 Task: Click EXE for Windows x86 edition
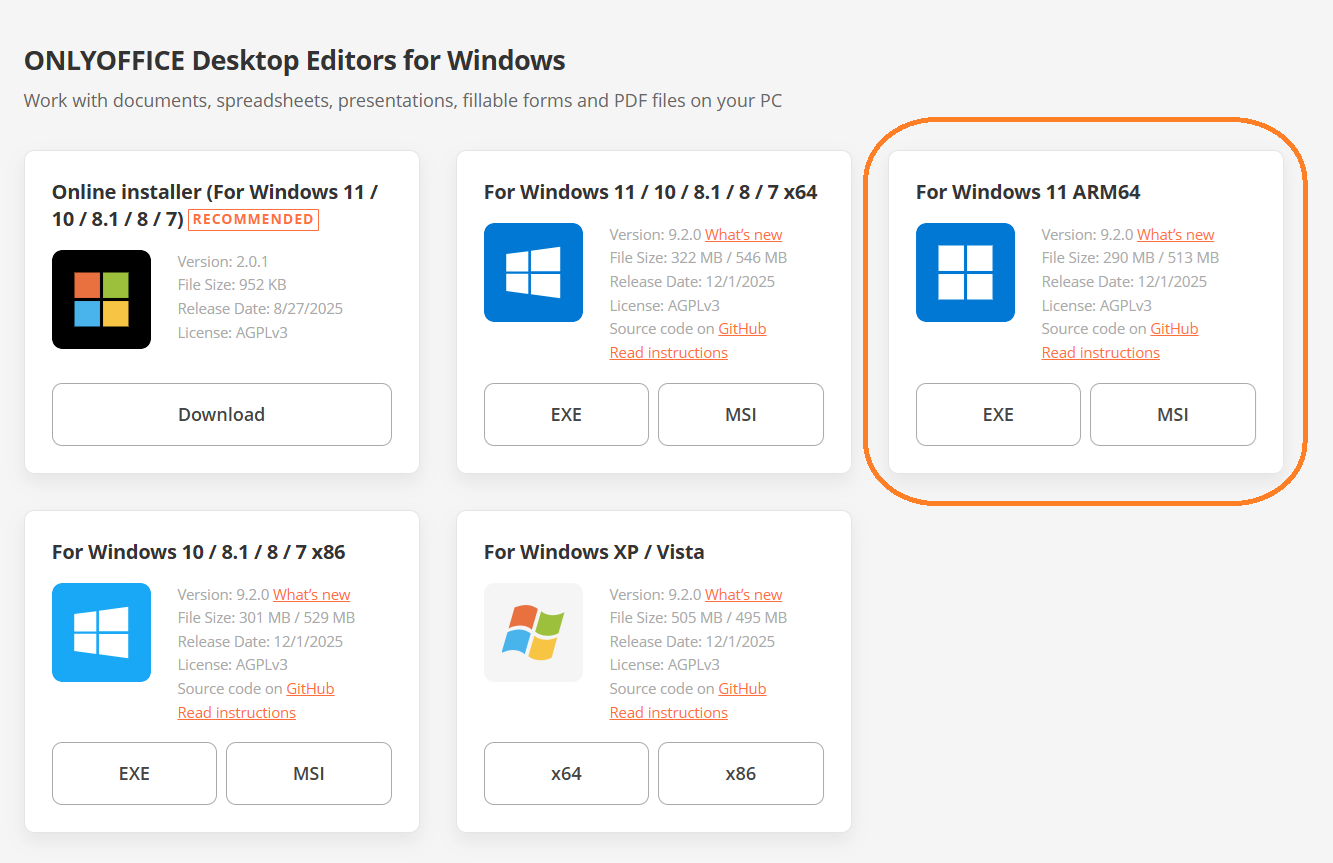click(x=134, y=773)
